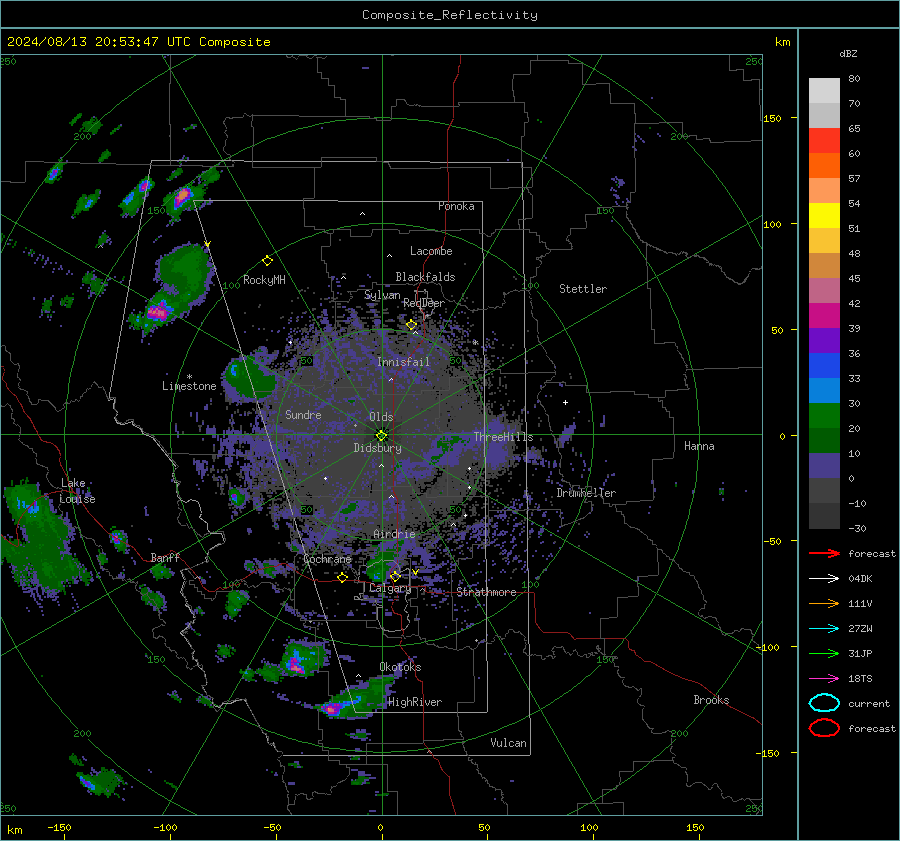The height and width of the screenshot is (841, 900).
Task: Click the Lake Louise label
Action: point(77,491)
